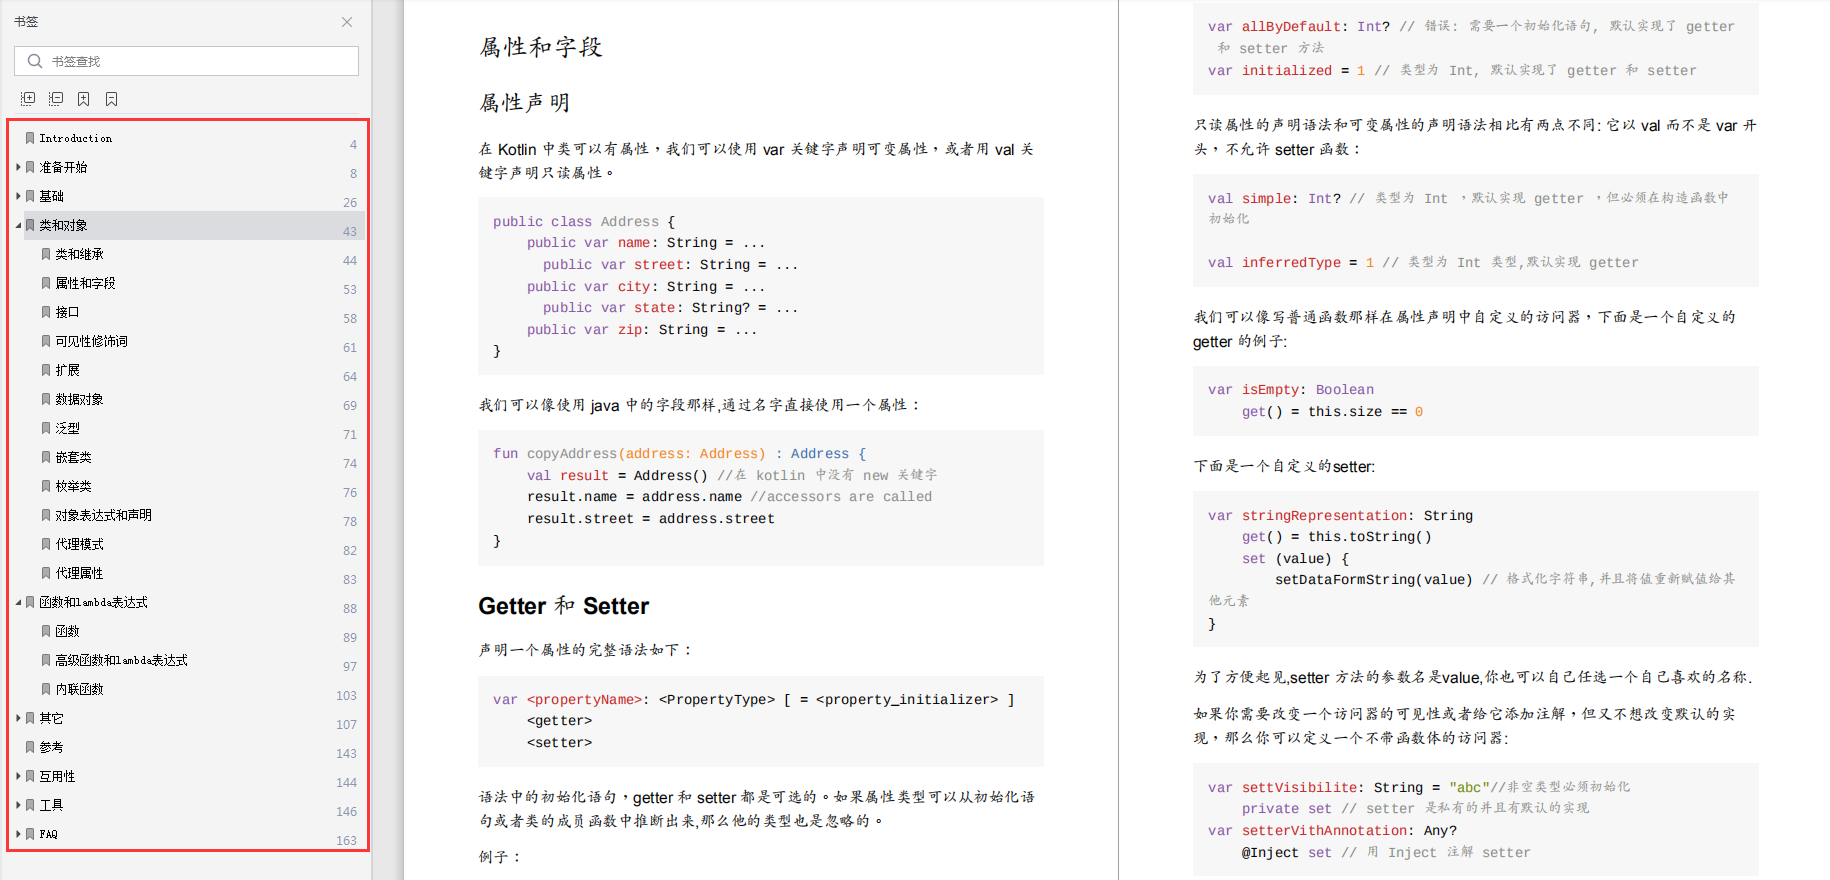Collapse the 函数和lambda表达式 section
The image size is (1830, 880).
click(18, 602)
